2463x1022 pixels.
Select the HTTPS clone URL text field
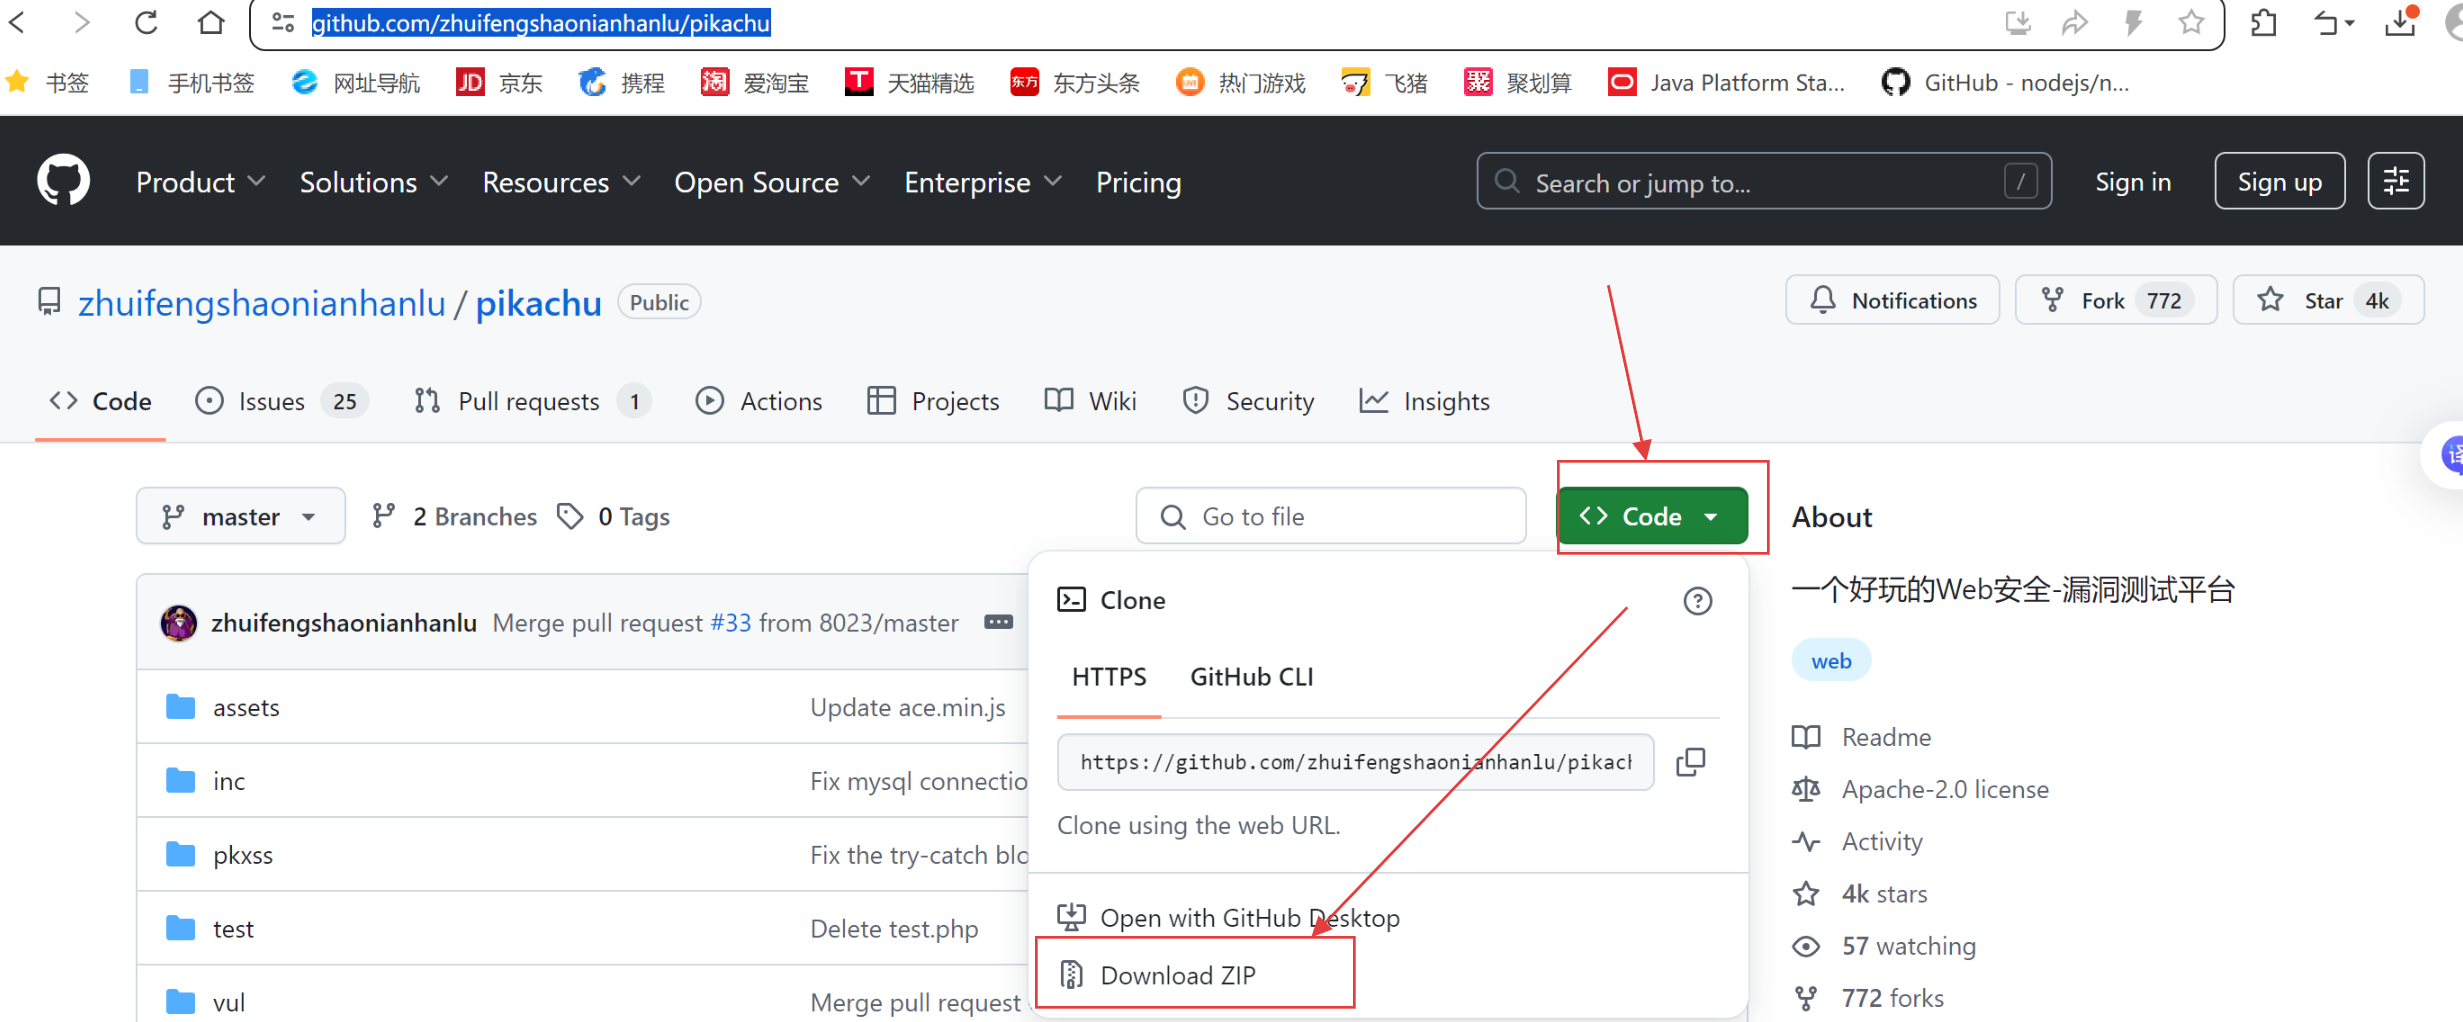1355,762
